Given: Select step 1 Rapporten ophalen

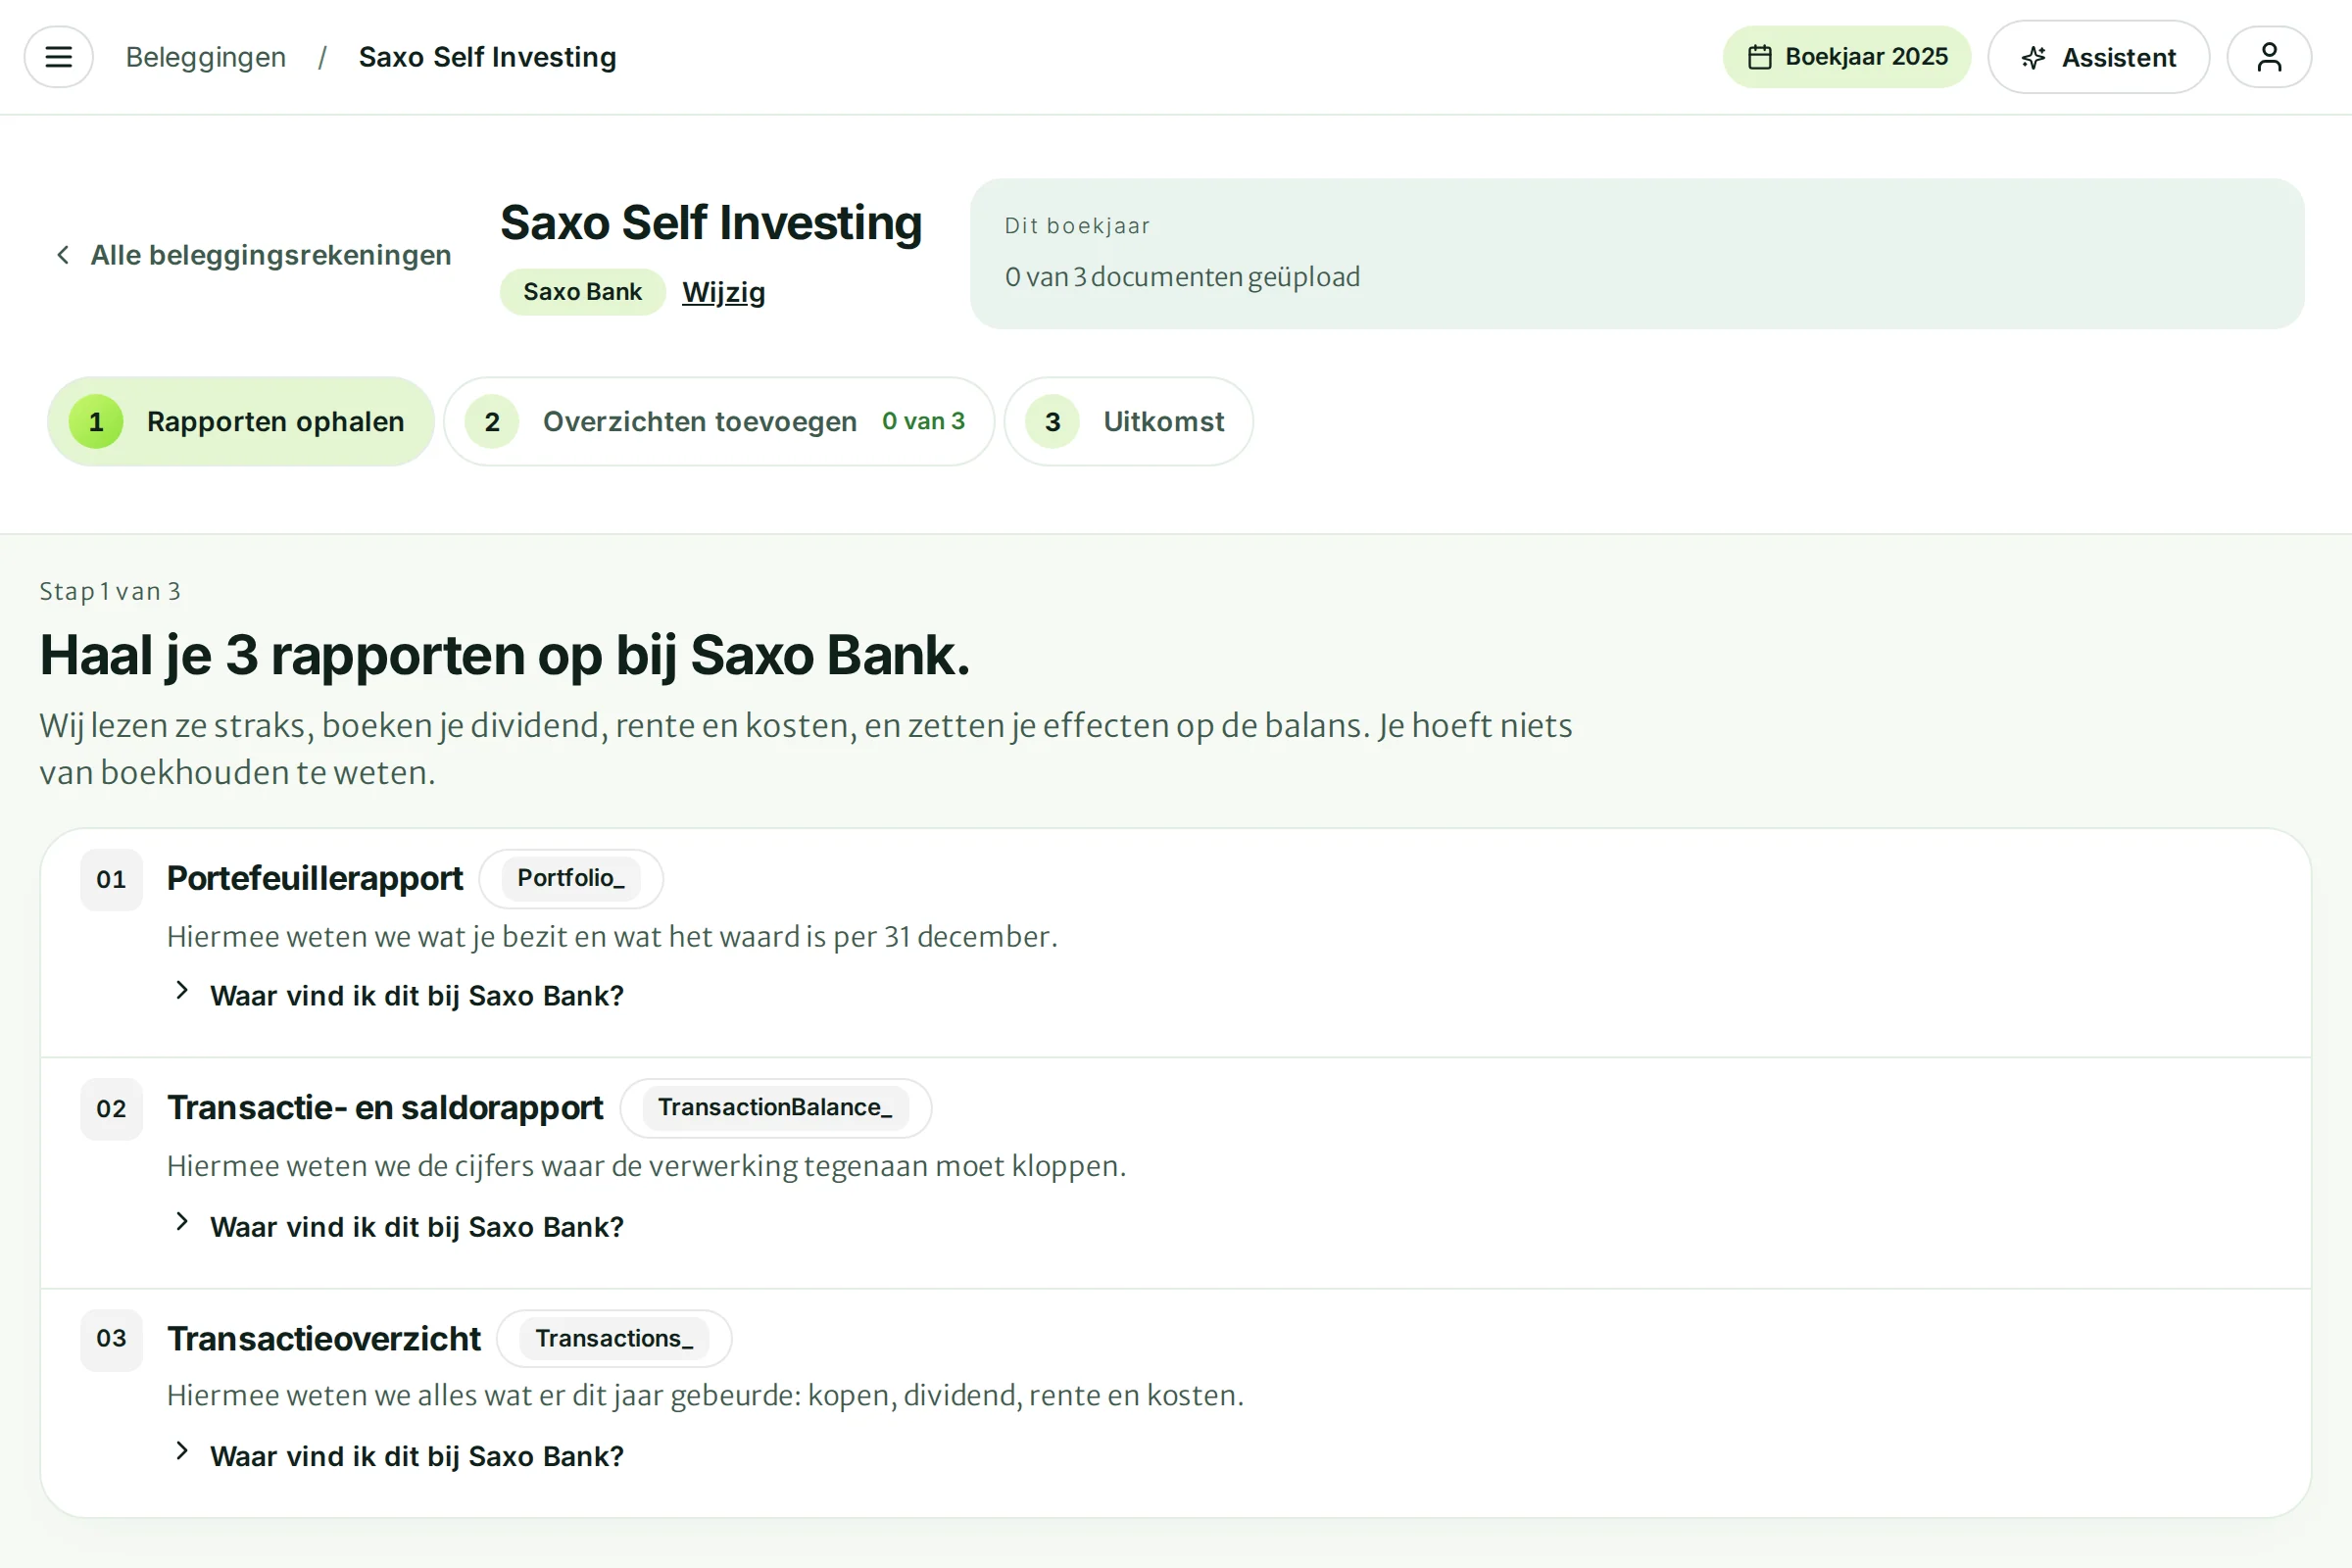Looking at the screenshot, I should point(241,421).
